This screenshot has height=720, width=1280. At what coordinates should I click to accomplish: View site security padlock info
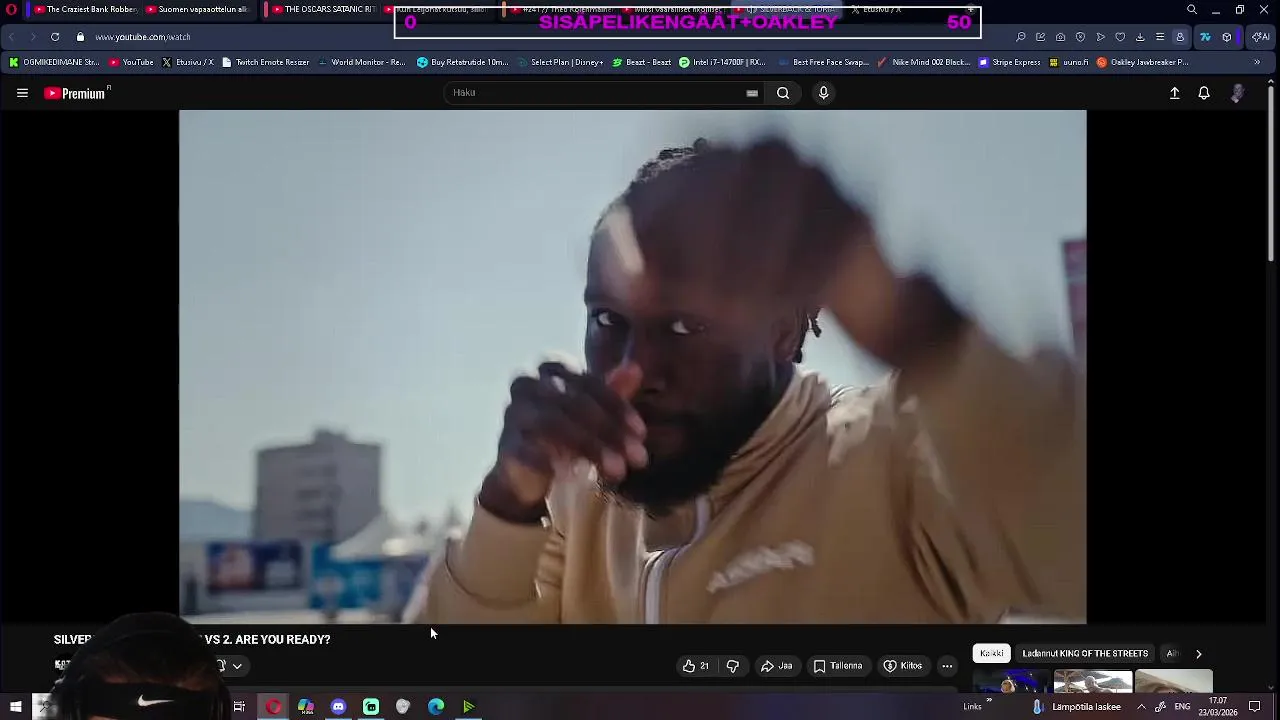tap(81, 37)
